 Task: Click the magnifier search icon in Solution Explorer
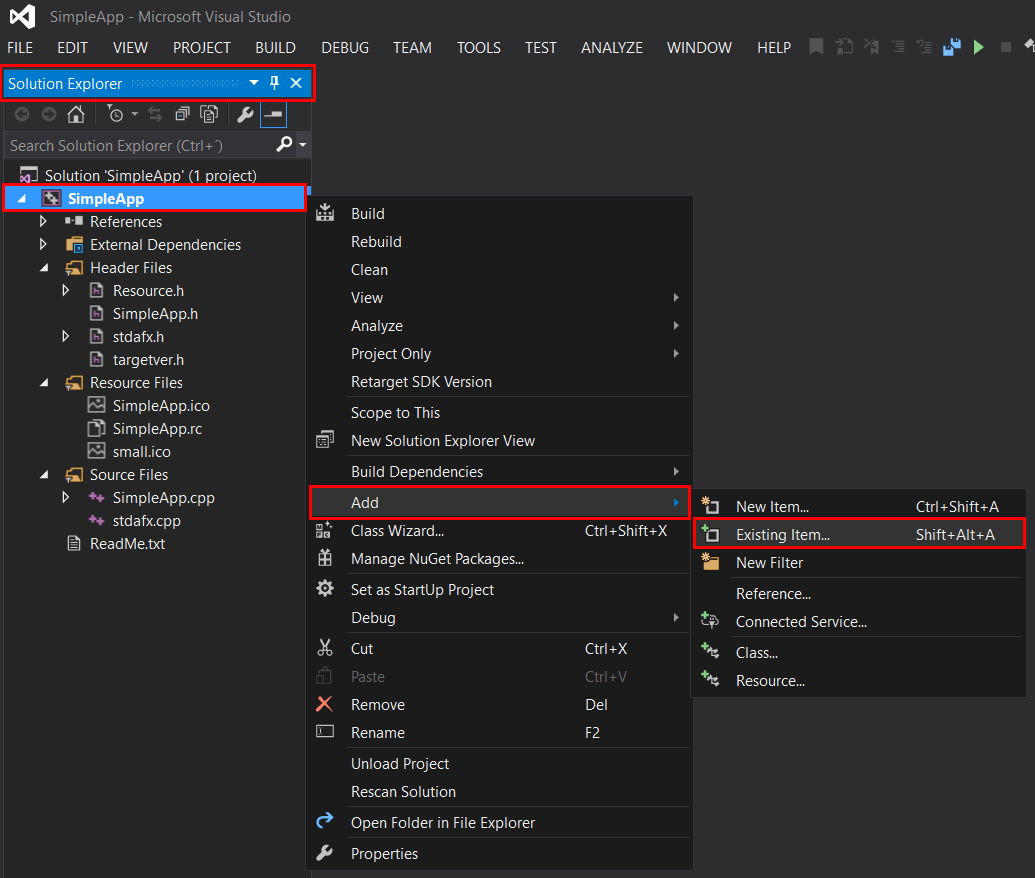pyautogui.click(x=284, y=144)
